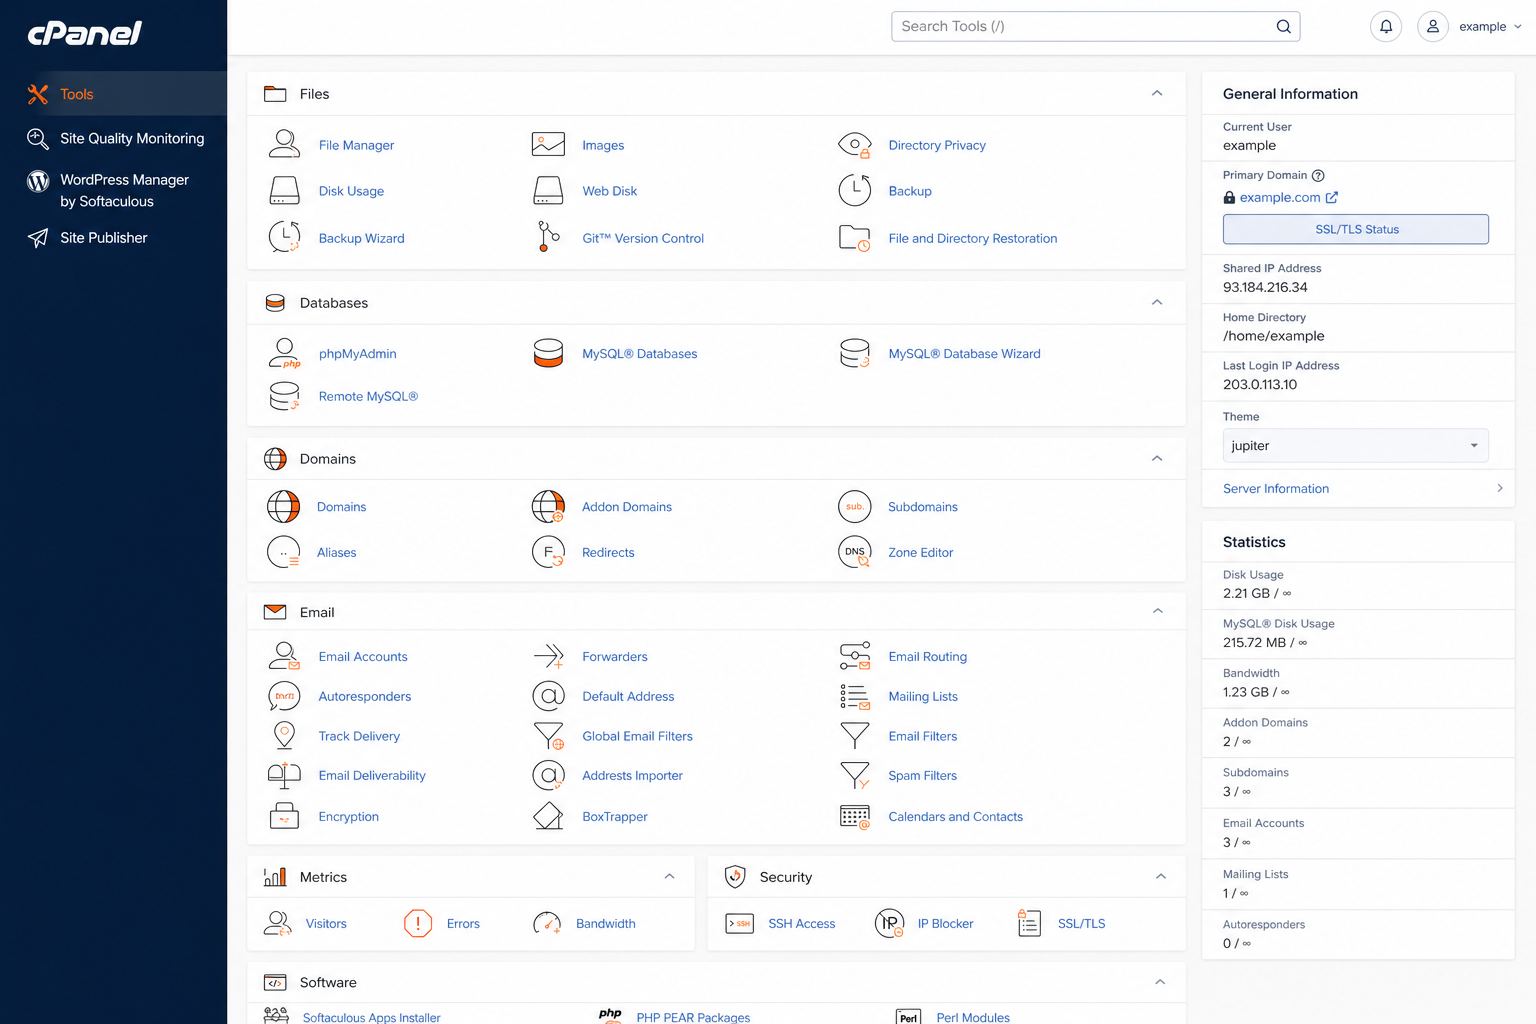
Task: Collapse the Software section
Action: [1160, 982]
